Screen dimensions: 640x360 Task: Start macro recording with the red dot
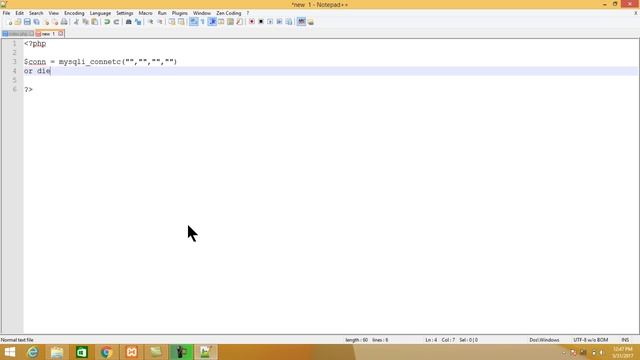pos(252,22)
